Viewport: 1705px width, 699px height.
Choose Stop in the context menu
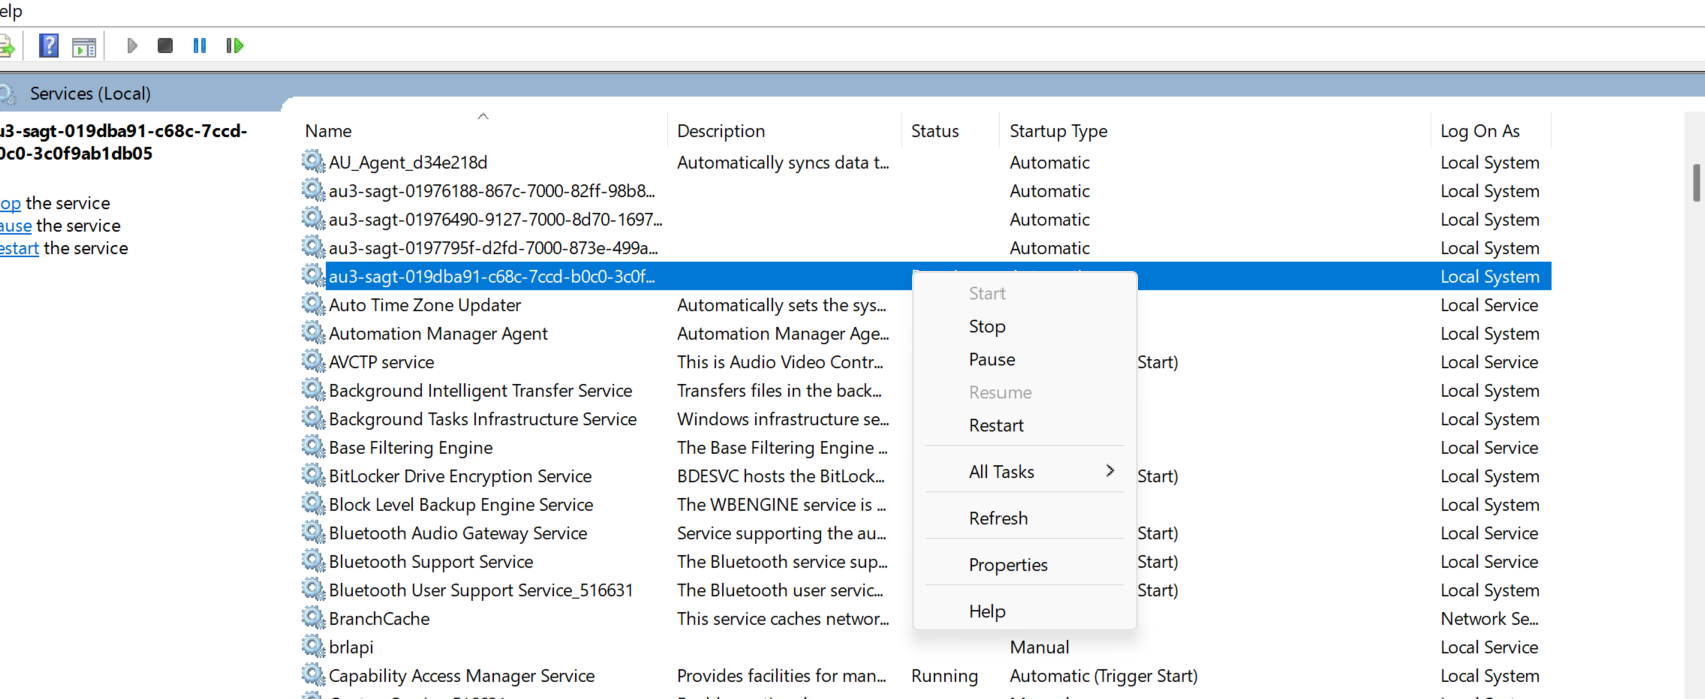coord(1025,326)
